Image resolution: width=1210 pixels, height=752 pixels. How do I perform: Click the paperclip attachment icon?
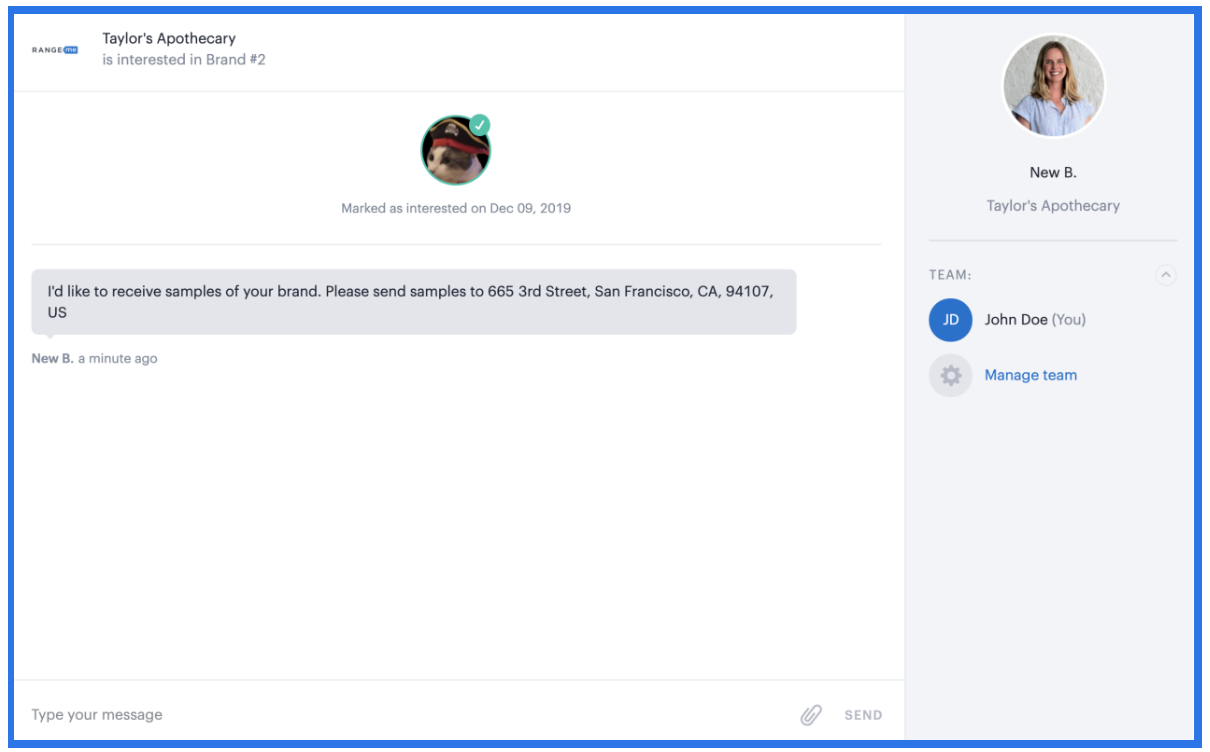pyautogui.click(x=811, y=715)
